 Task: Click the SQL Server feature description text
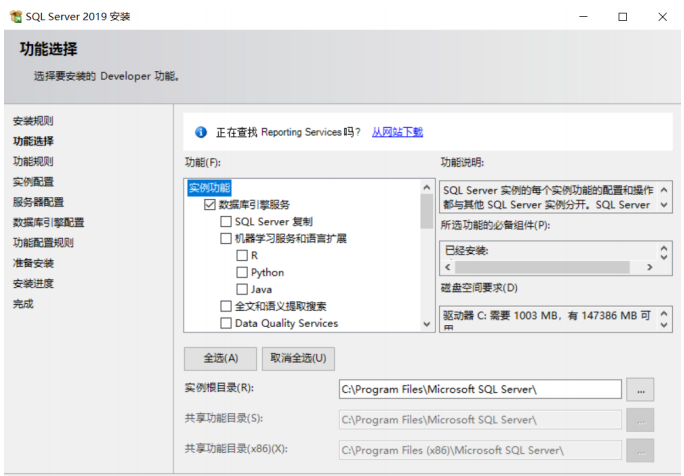[x=548, y=197]
